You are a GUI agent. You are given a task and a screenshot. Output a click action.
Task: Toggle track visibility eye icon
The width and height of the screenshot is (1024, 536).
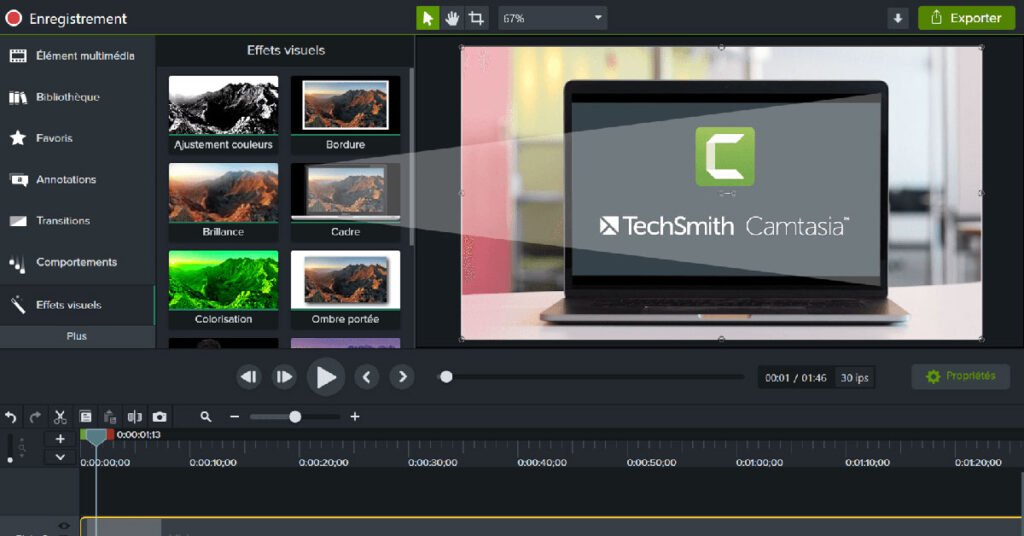63,526
